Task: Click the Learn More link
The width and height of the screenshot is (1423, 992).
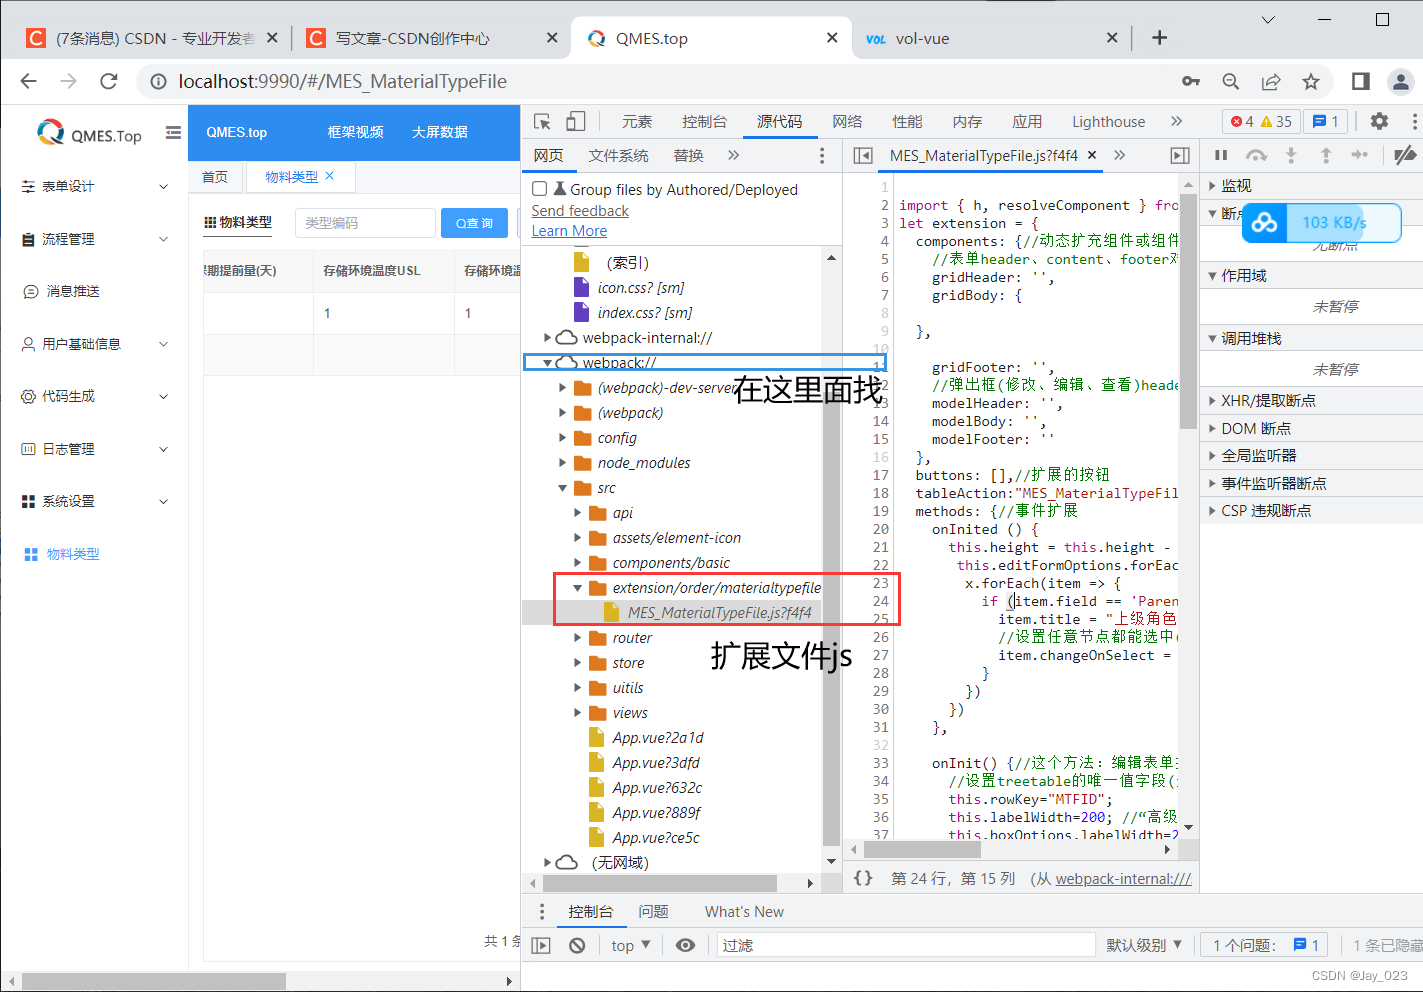Action: click(x=569, y=231)
